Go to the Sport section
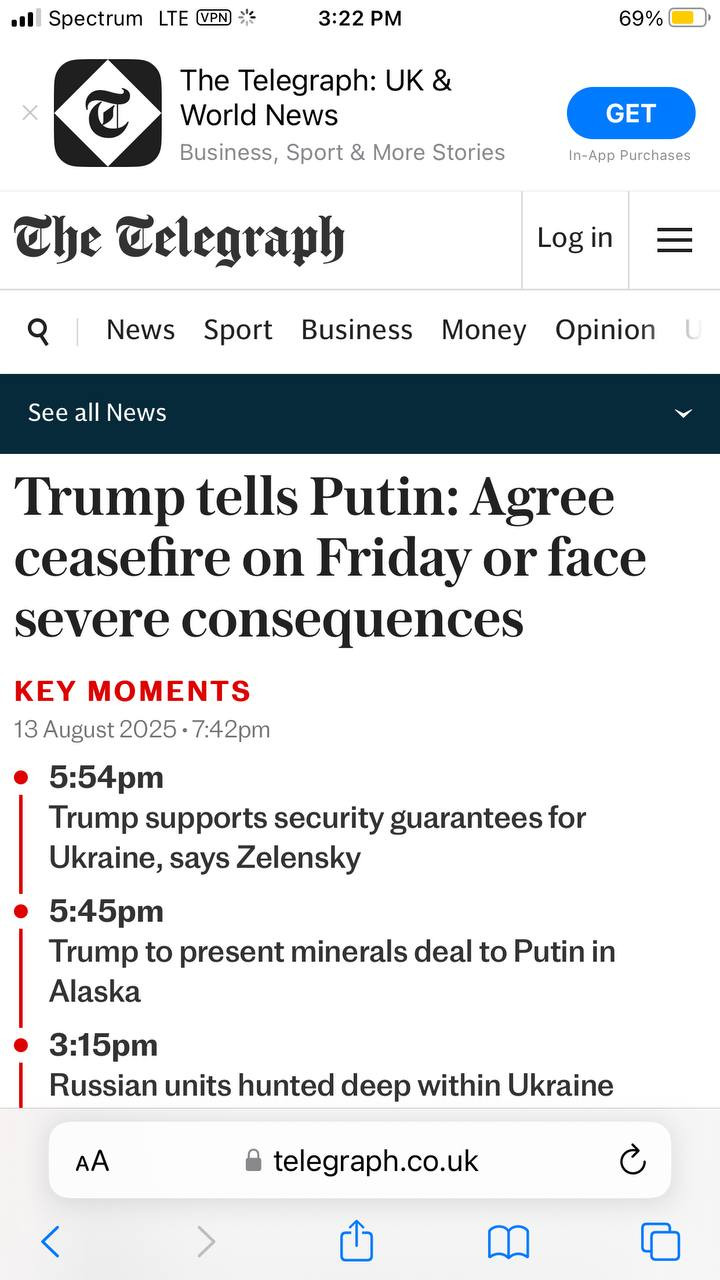Viewport: 720px width, 1280px height. 238,330
